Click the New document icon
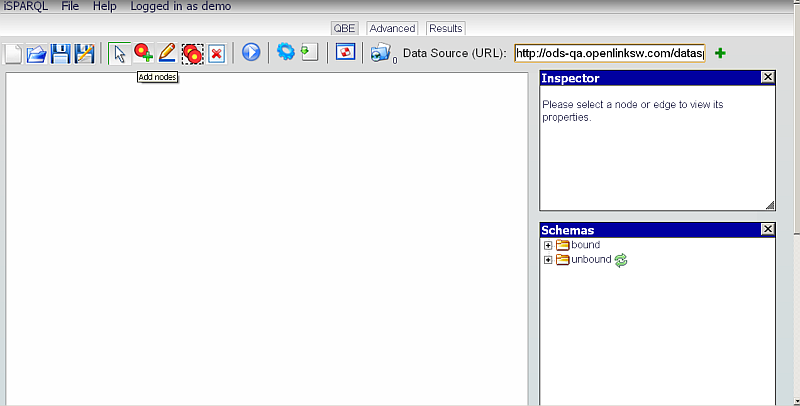Screen dimensions: 800x406 [x=13, y=54]
